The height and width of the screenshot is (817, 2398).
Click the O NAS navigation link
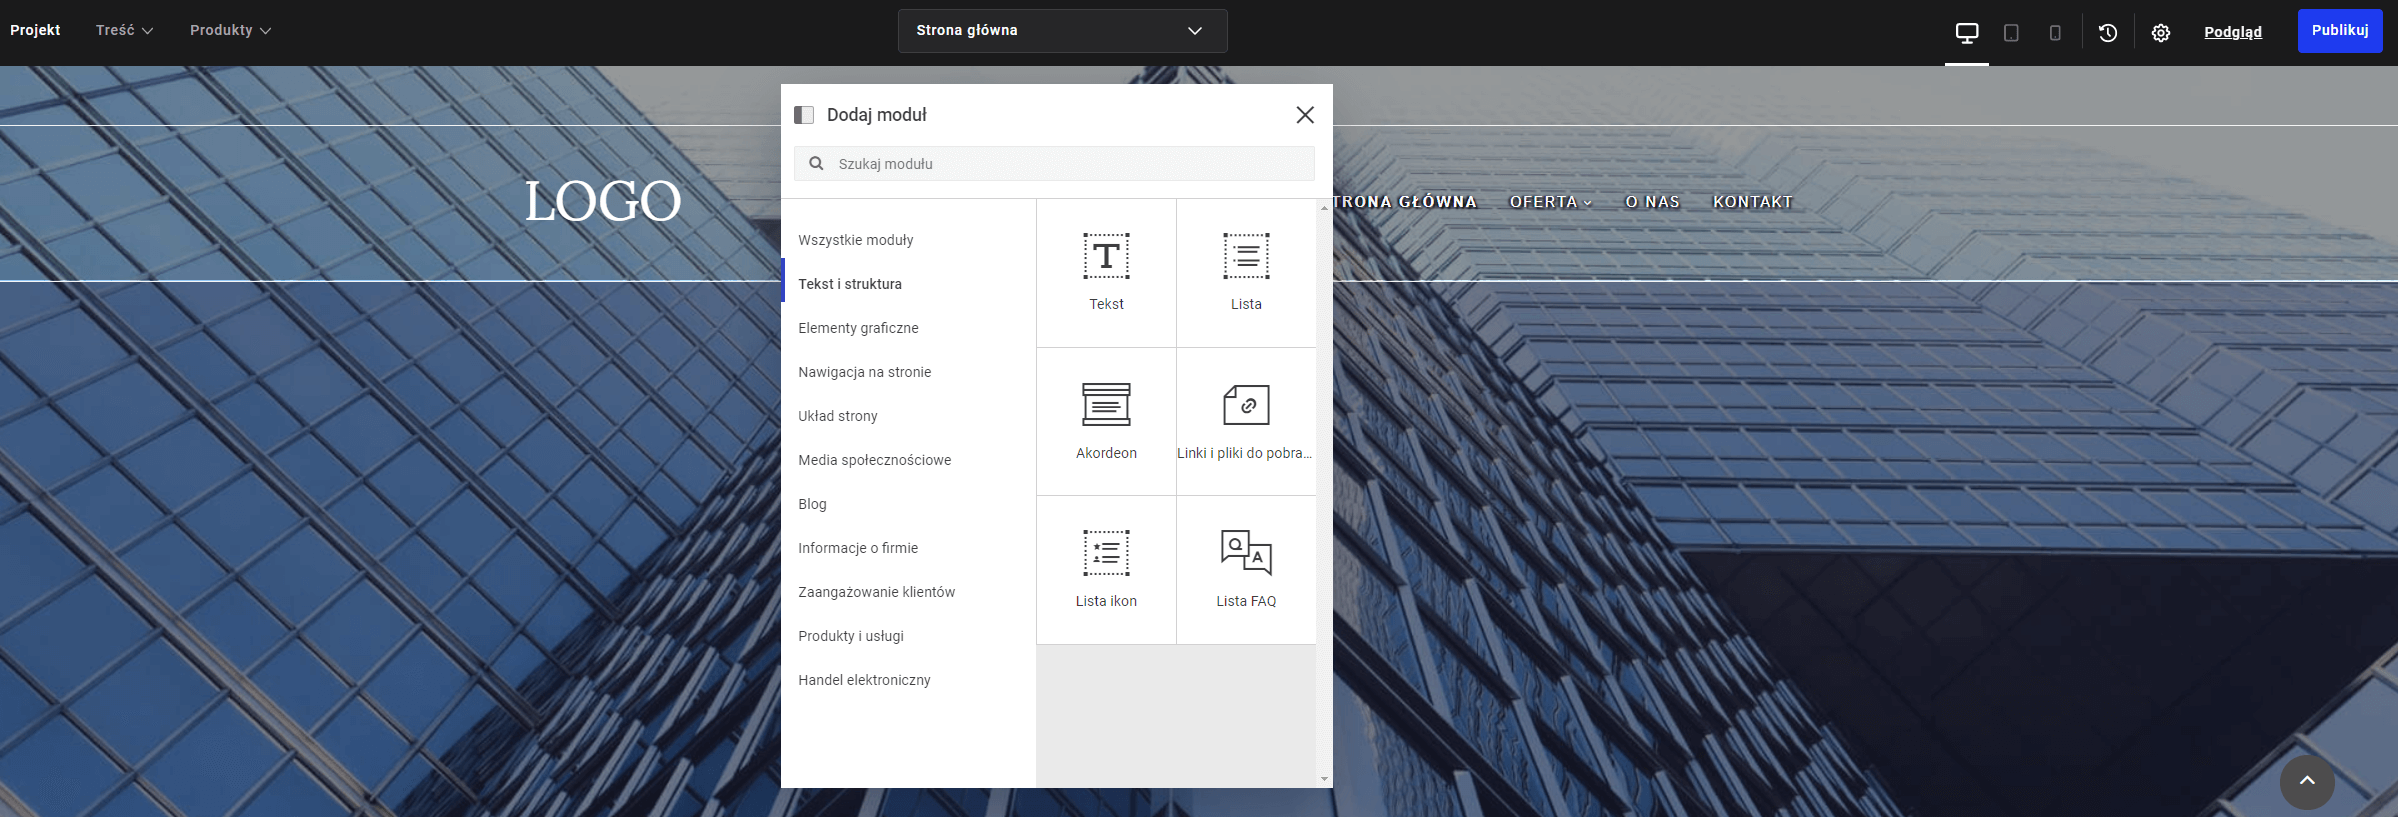(x=1653, y=202)
